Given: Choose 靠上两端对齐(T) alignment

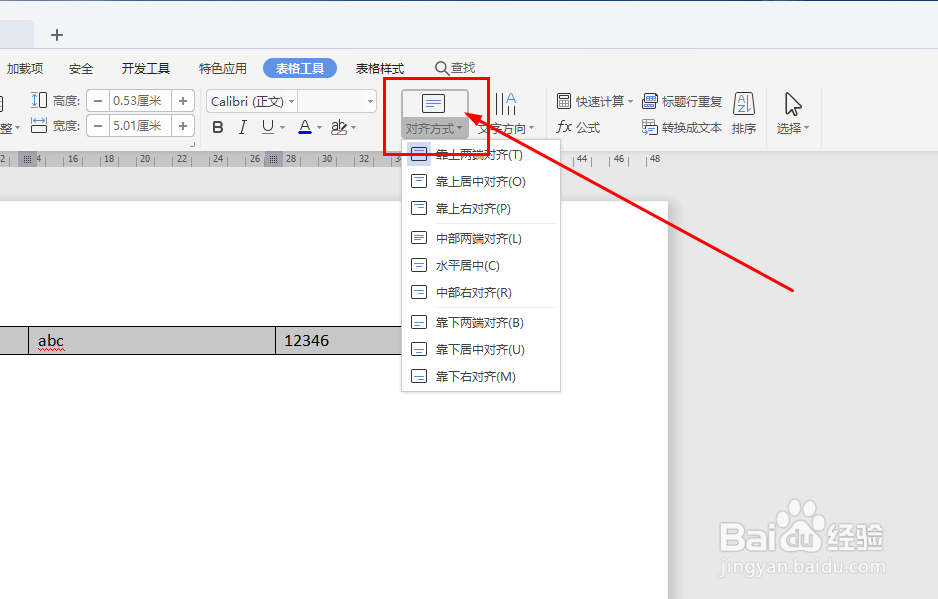Looking at the screenshot, I should coord(481,154).
